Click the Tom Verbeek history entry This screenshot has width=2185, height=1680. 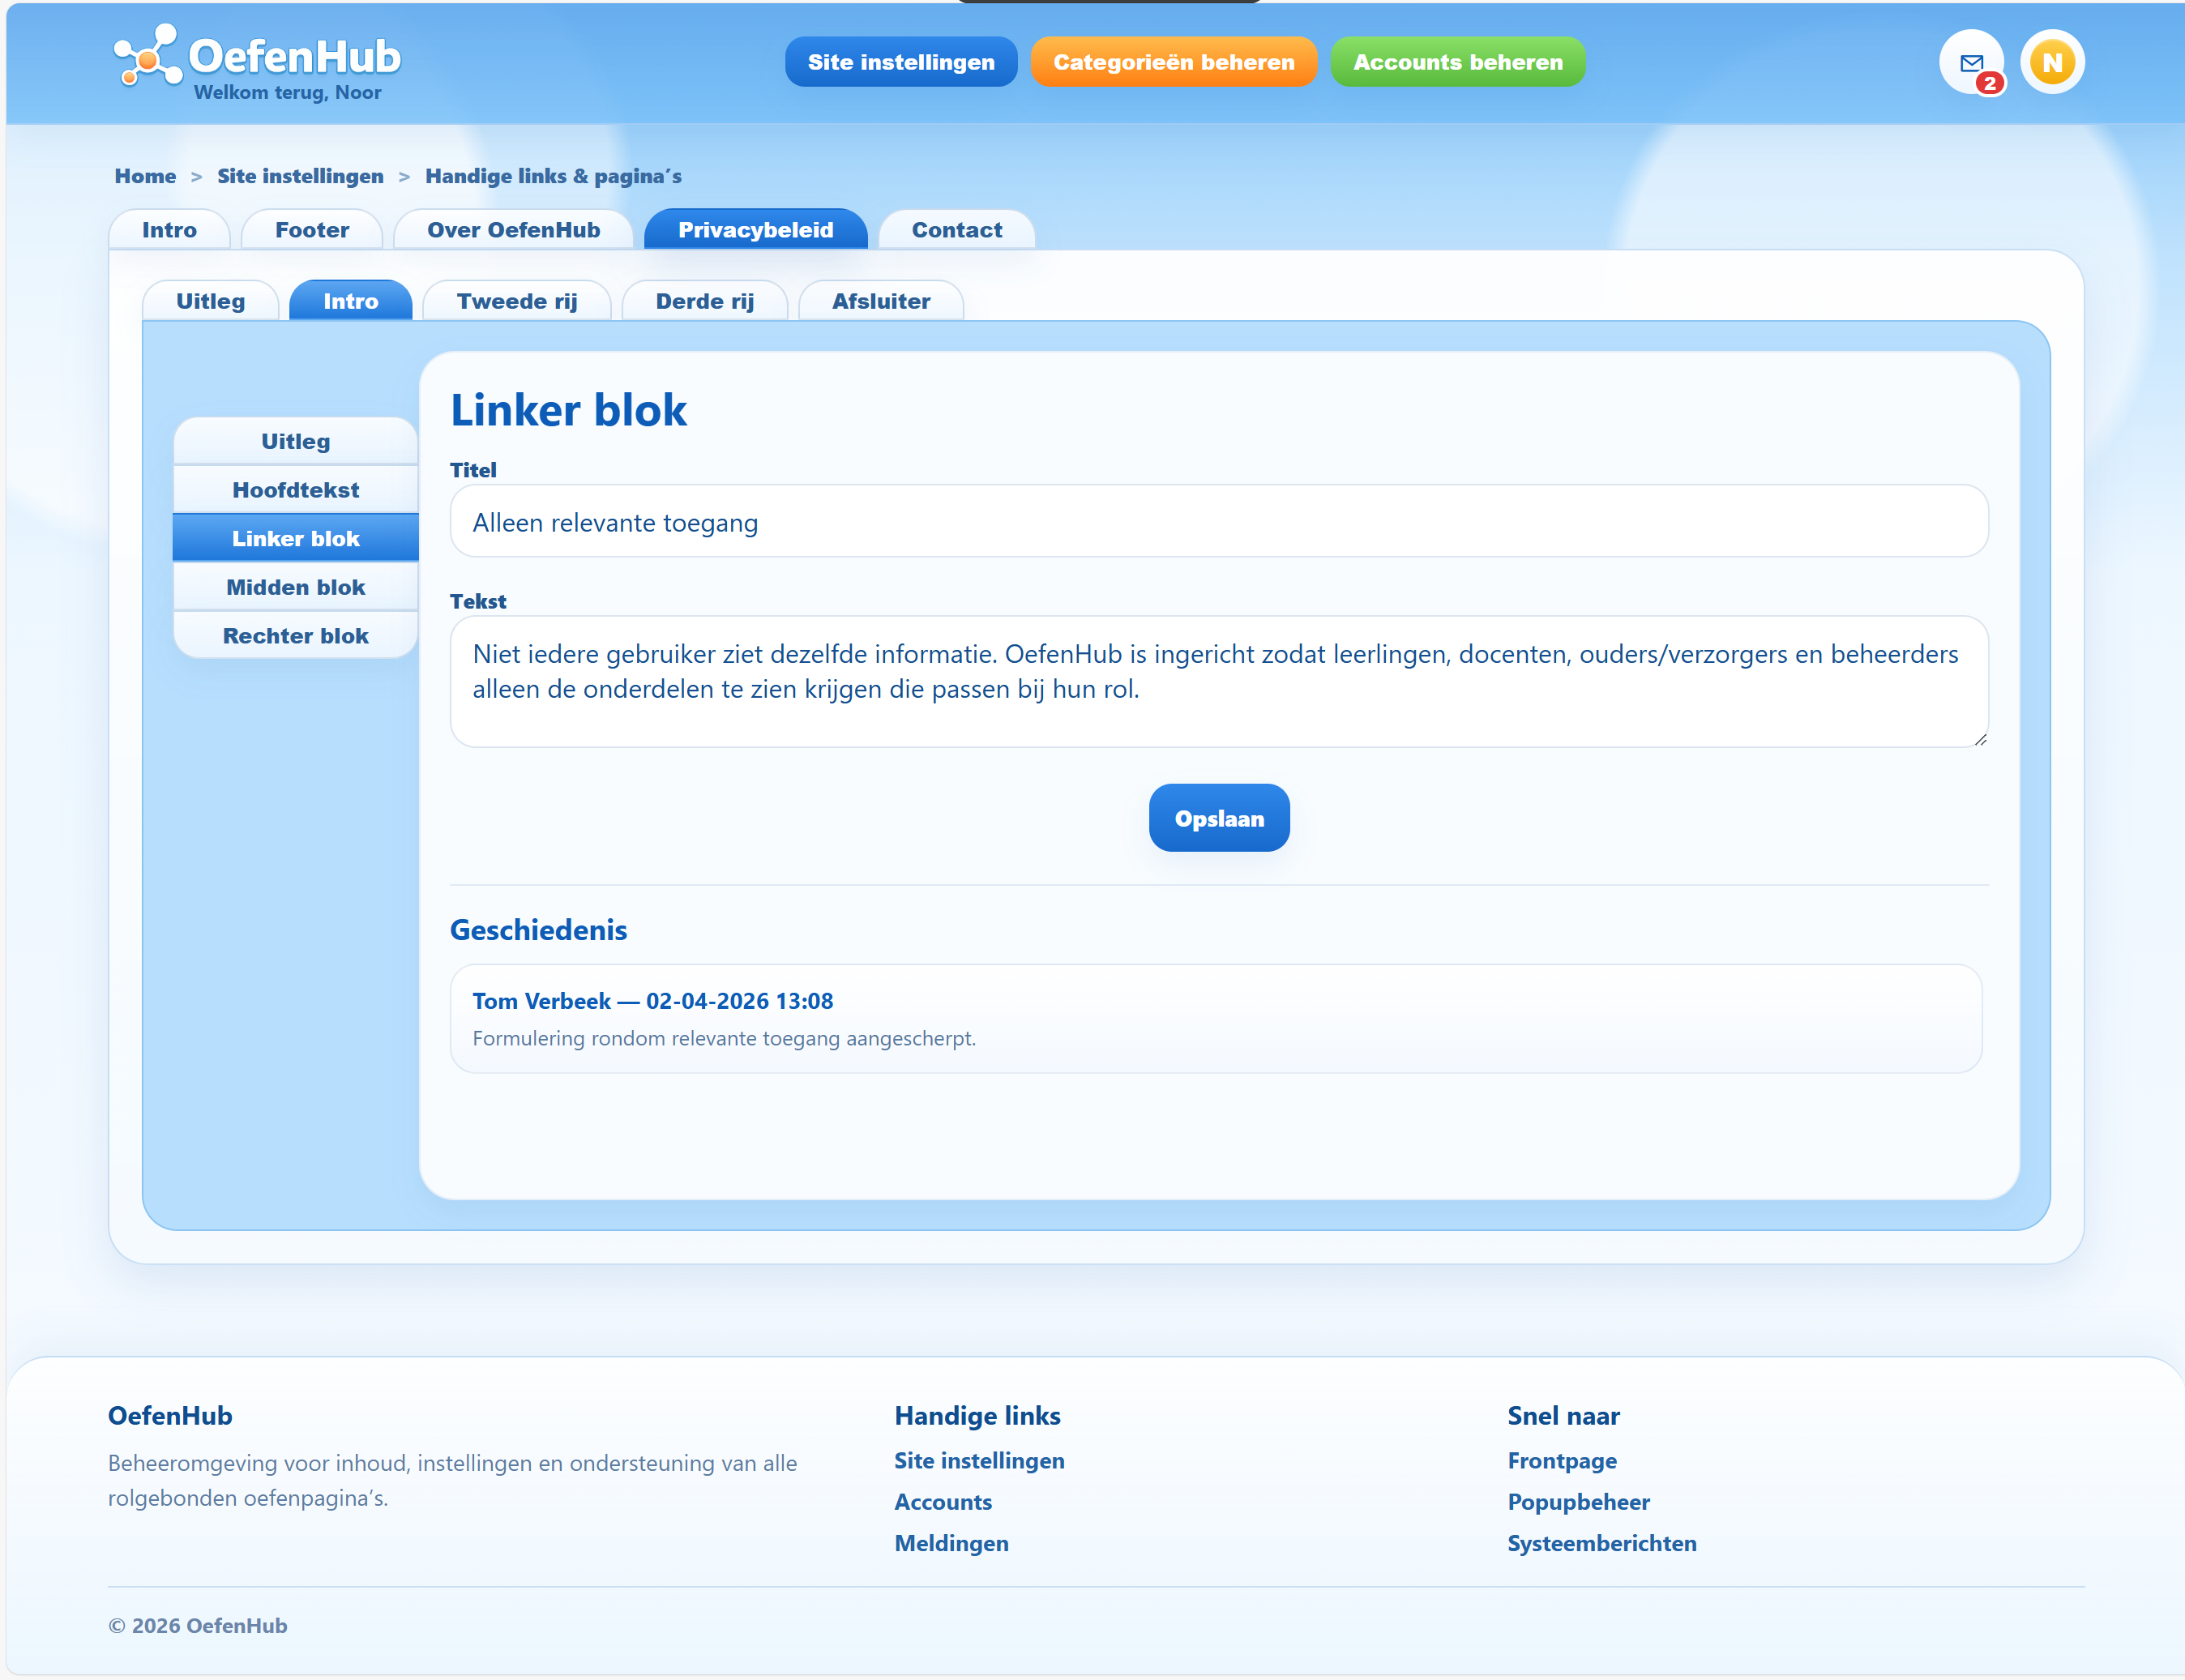pyautogui.click(x=1215, y=1019)
